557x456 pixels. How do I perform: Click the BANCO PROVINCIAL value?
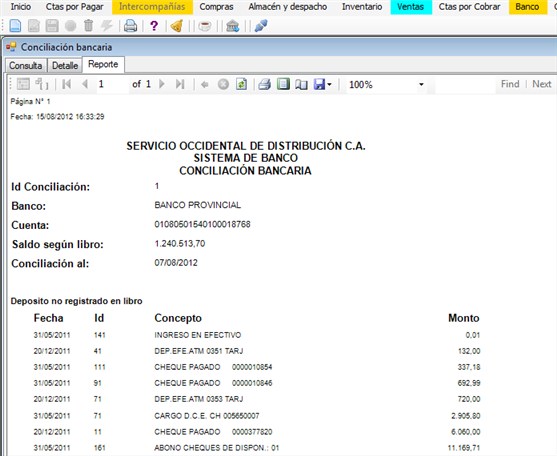pos(198,205)
